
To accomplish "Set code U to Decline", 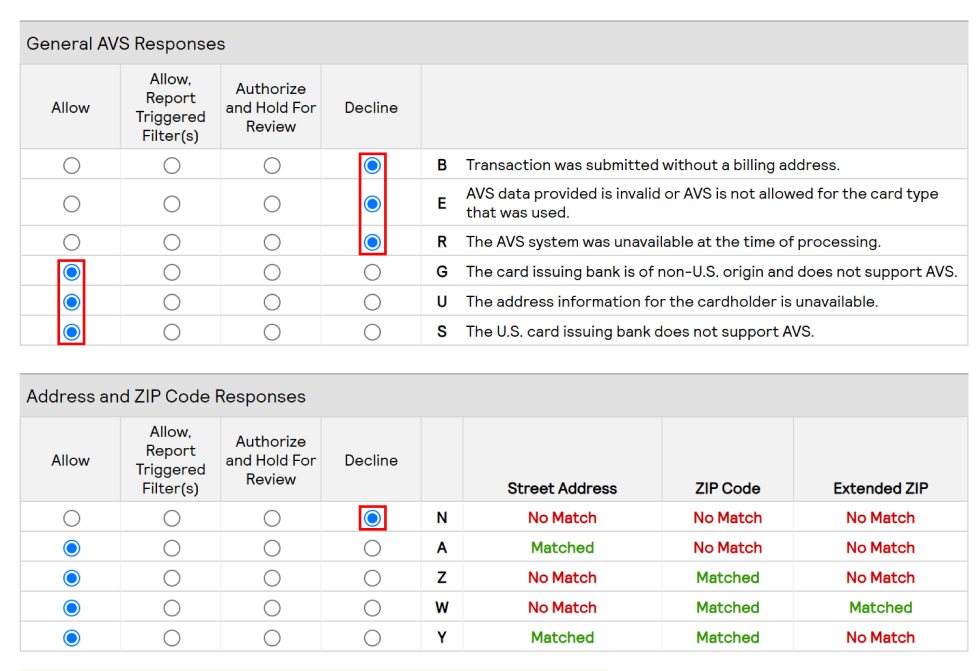I will tap(372, 302).
